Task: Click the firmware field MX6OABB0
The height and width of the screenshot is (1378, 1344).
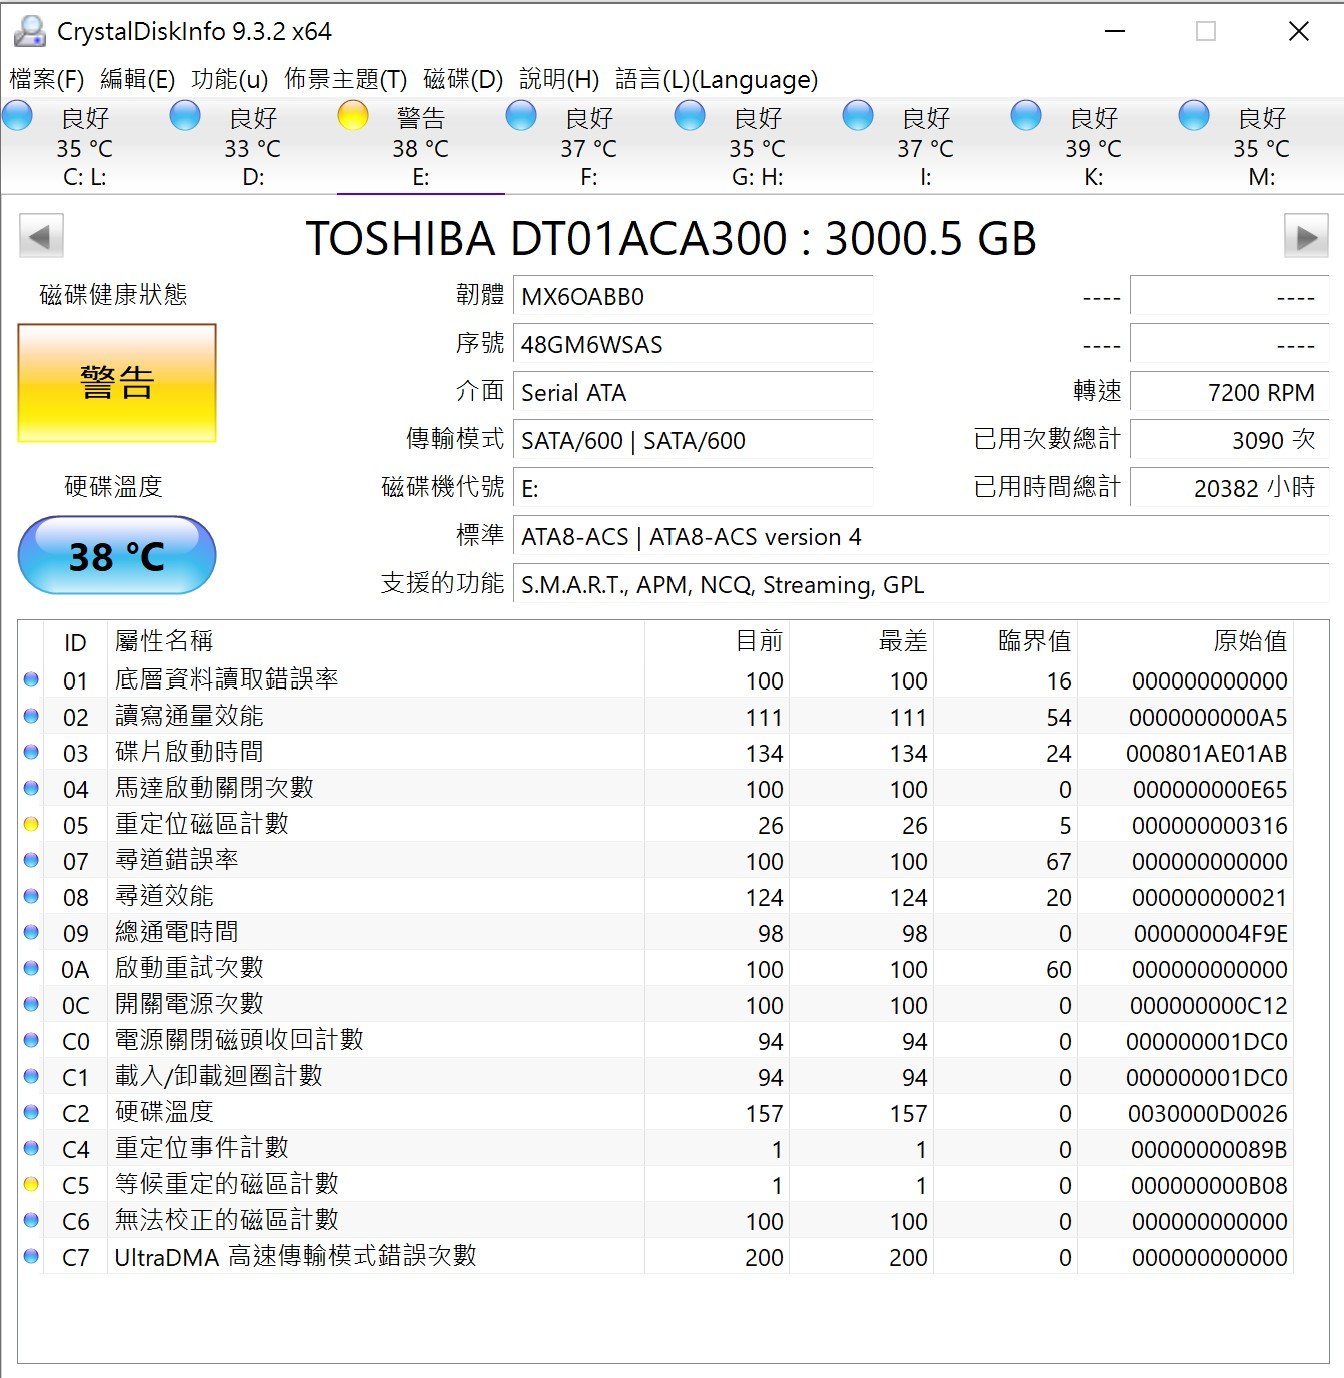Action: click(693, 297)
